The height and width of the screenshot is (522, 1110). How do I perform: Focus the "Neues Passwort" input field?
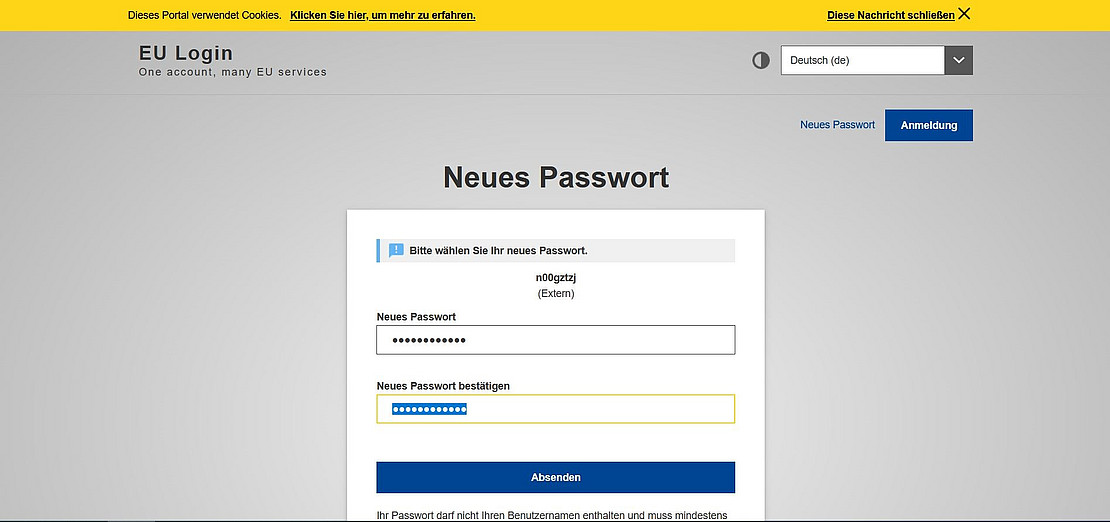(555, 340)
